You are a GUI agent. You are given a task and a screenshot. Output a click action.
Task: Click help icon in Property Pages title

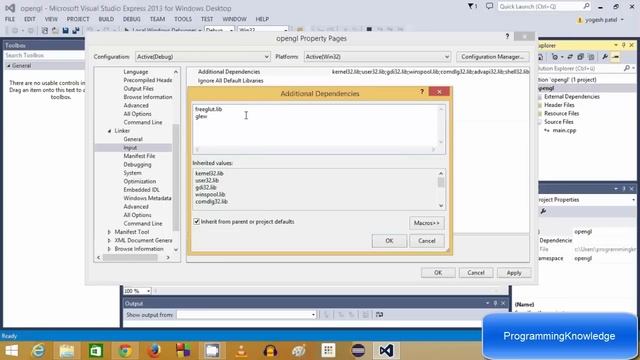tap(507, 36)
